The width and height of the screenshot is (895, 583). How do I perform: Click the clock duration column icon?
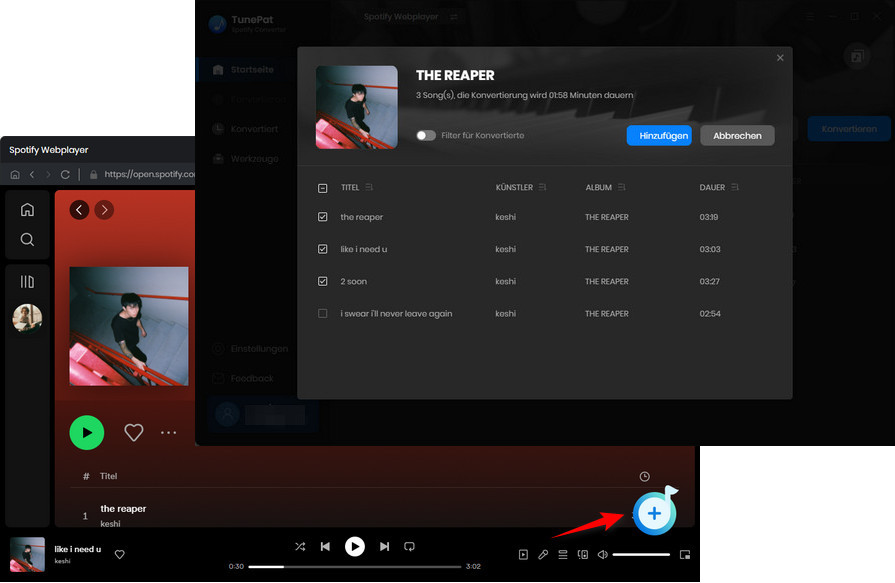644,476
